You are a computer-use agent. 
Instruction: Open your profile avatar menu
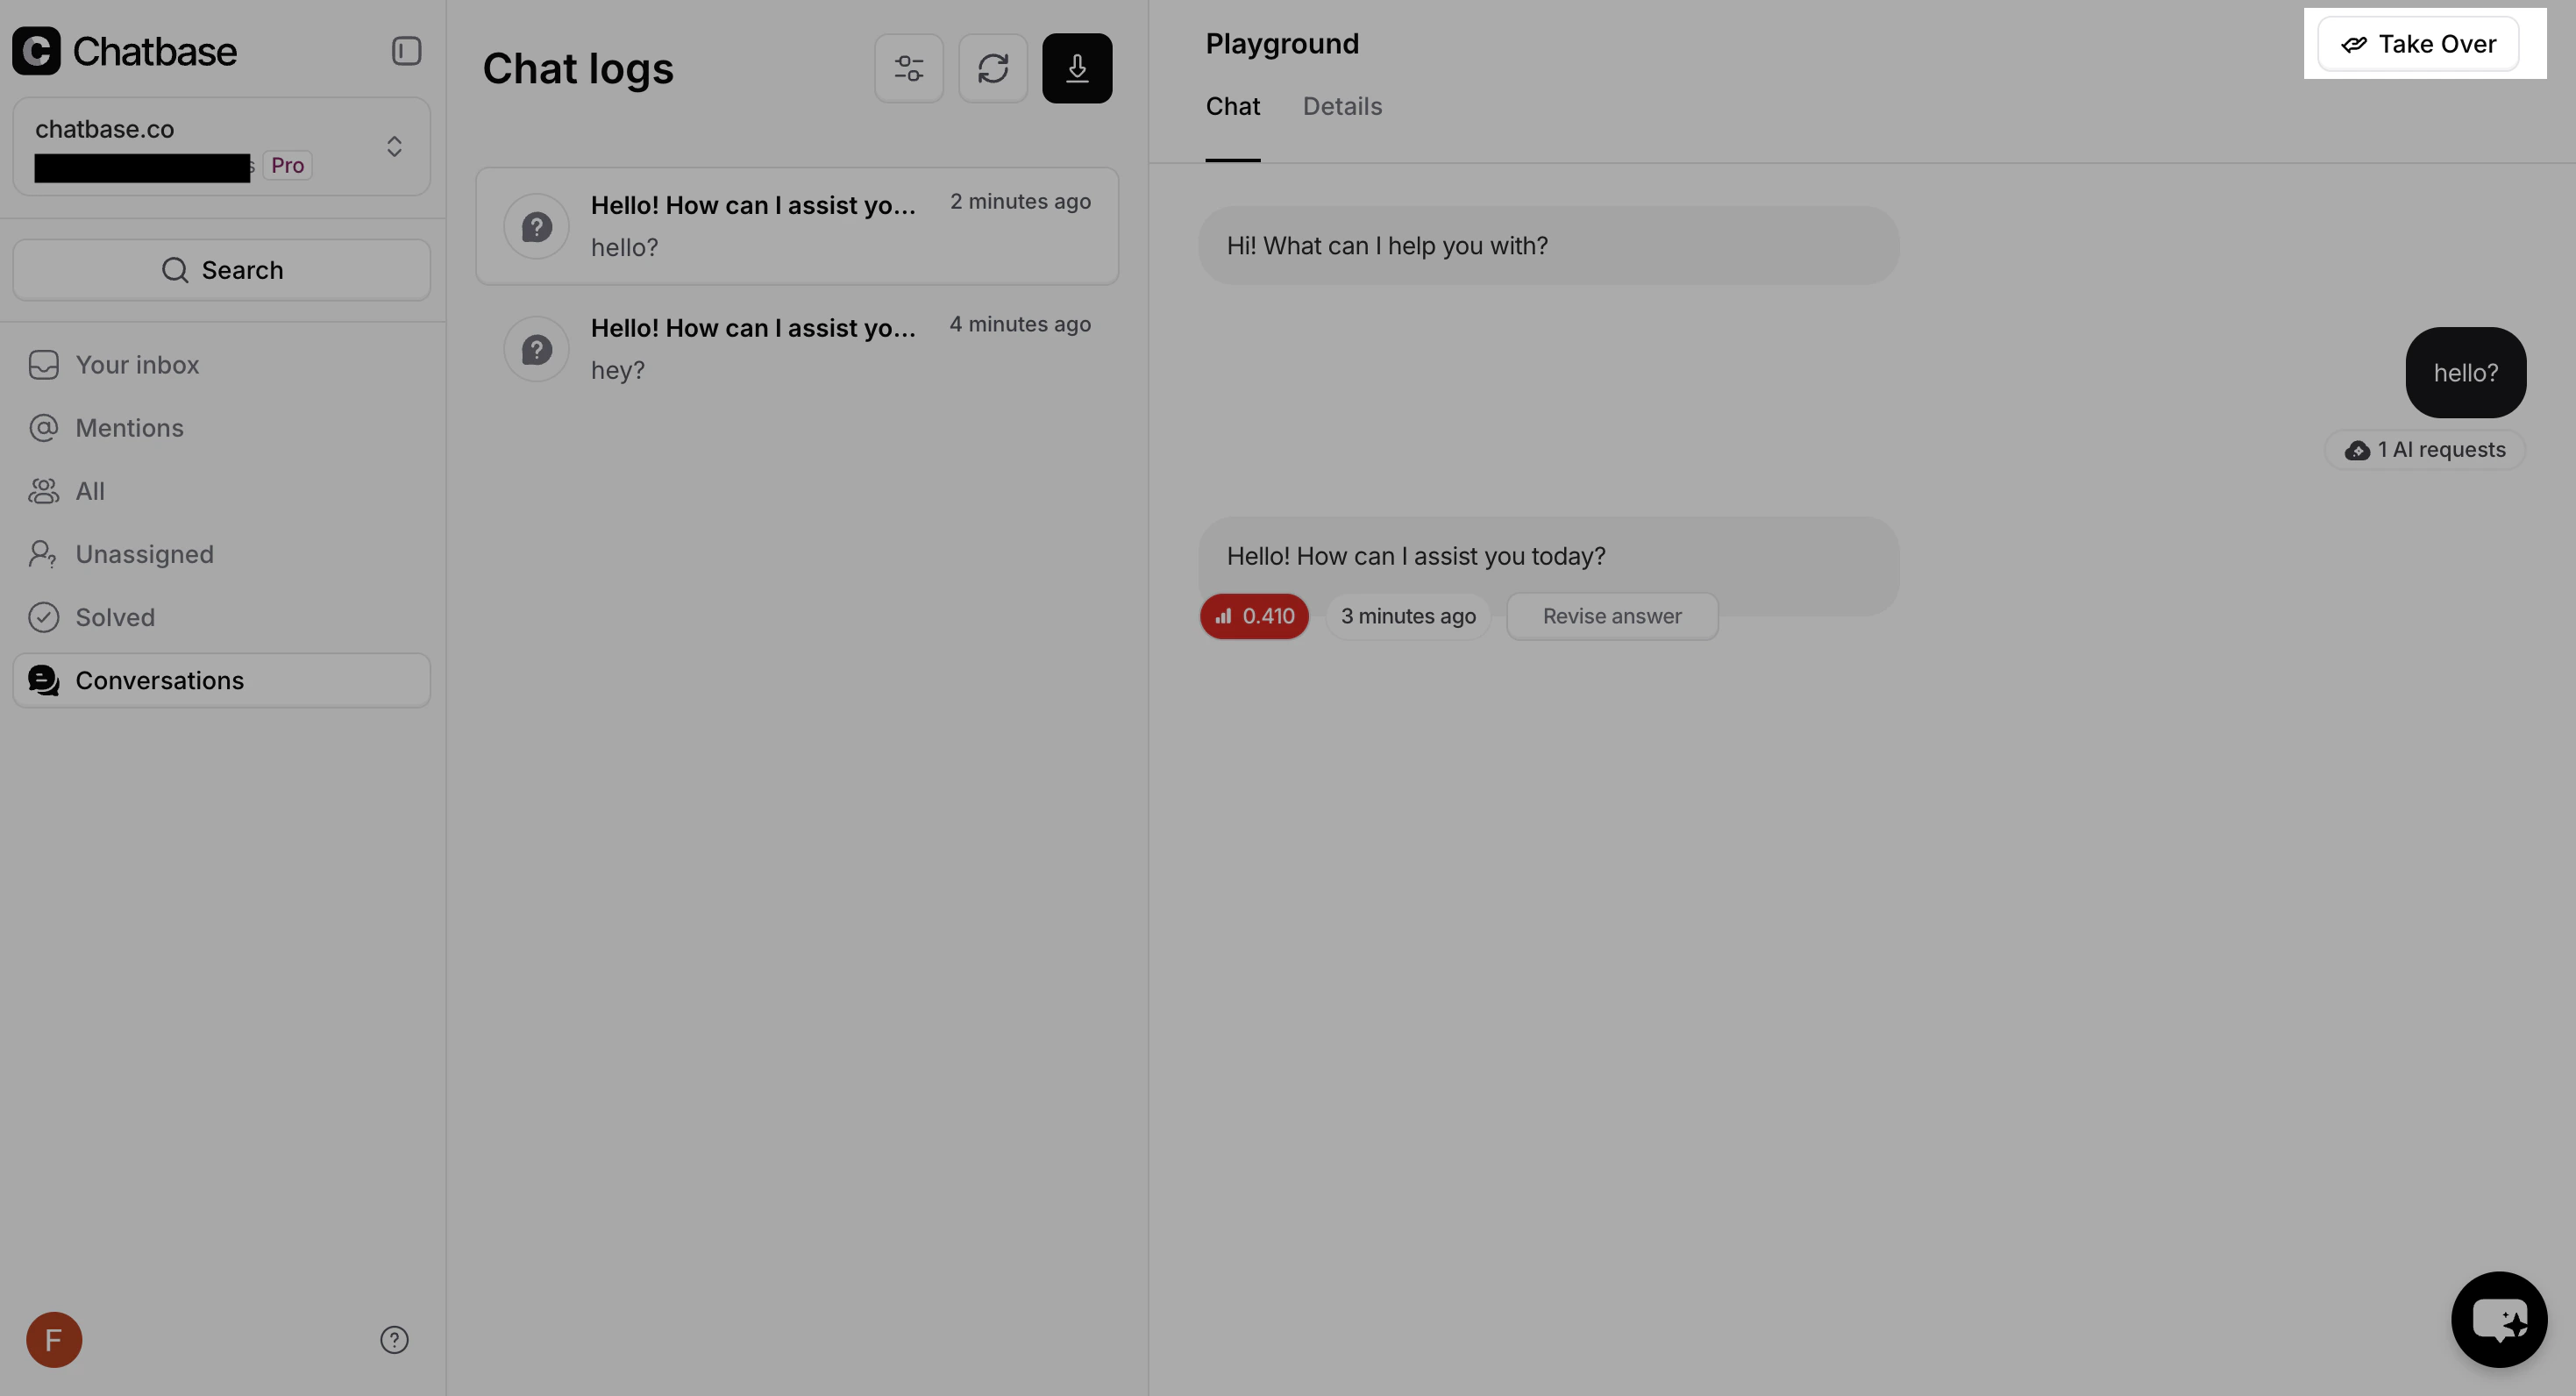54,1340
